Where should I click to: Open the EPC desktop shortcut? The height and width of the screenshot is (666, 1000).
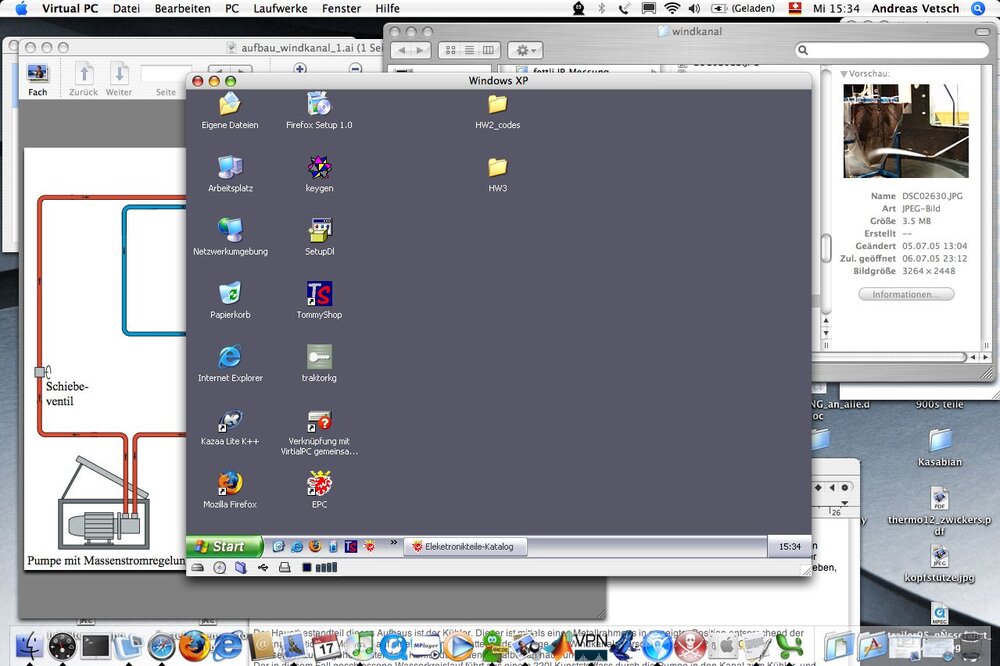pyautogui.click(x=319, y=489)
